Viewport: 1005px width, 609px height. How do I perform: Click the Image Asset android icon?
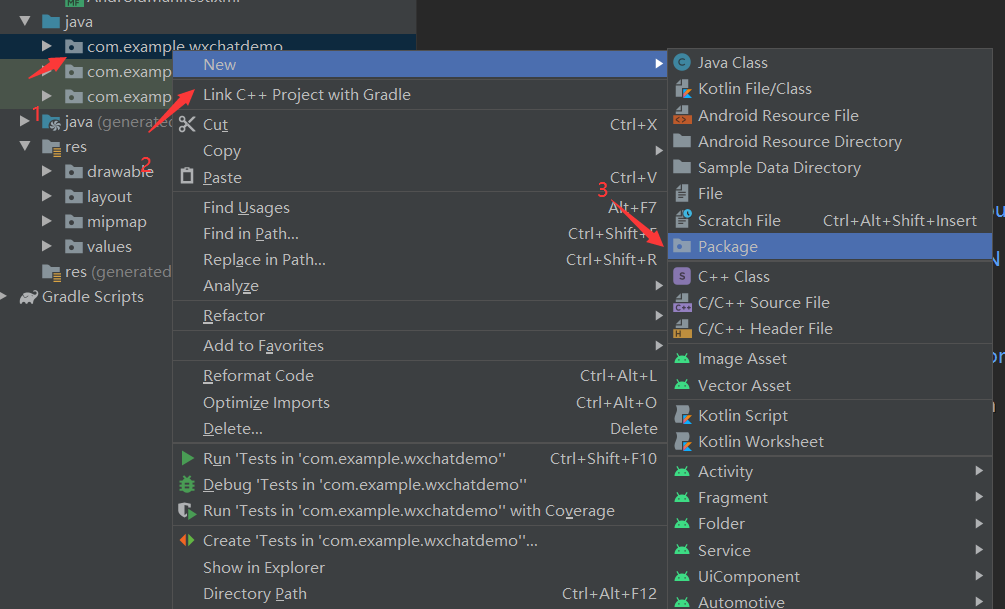coord(682,358)
